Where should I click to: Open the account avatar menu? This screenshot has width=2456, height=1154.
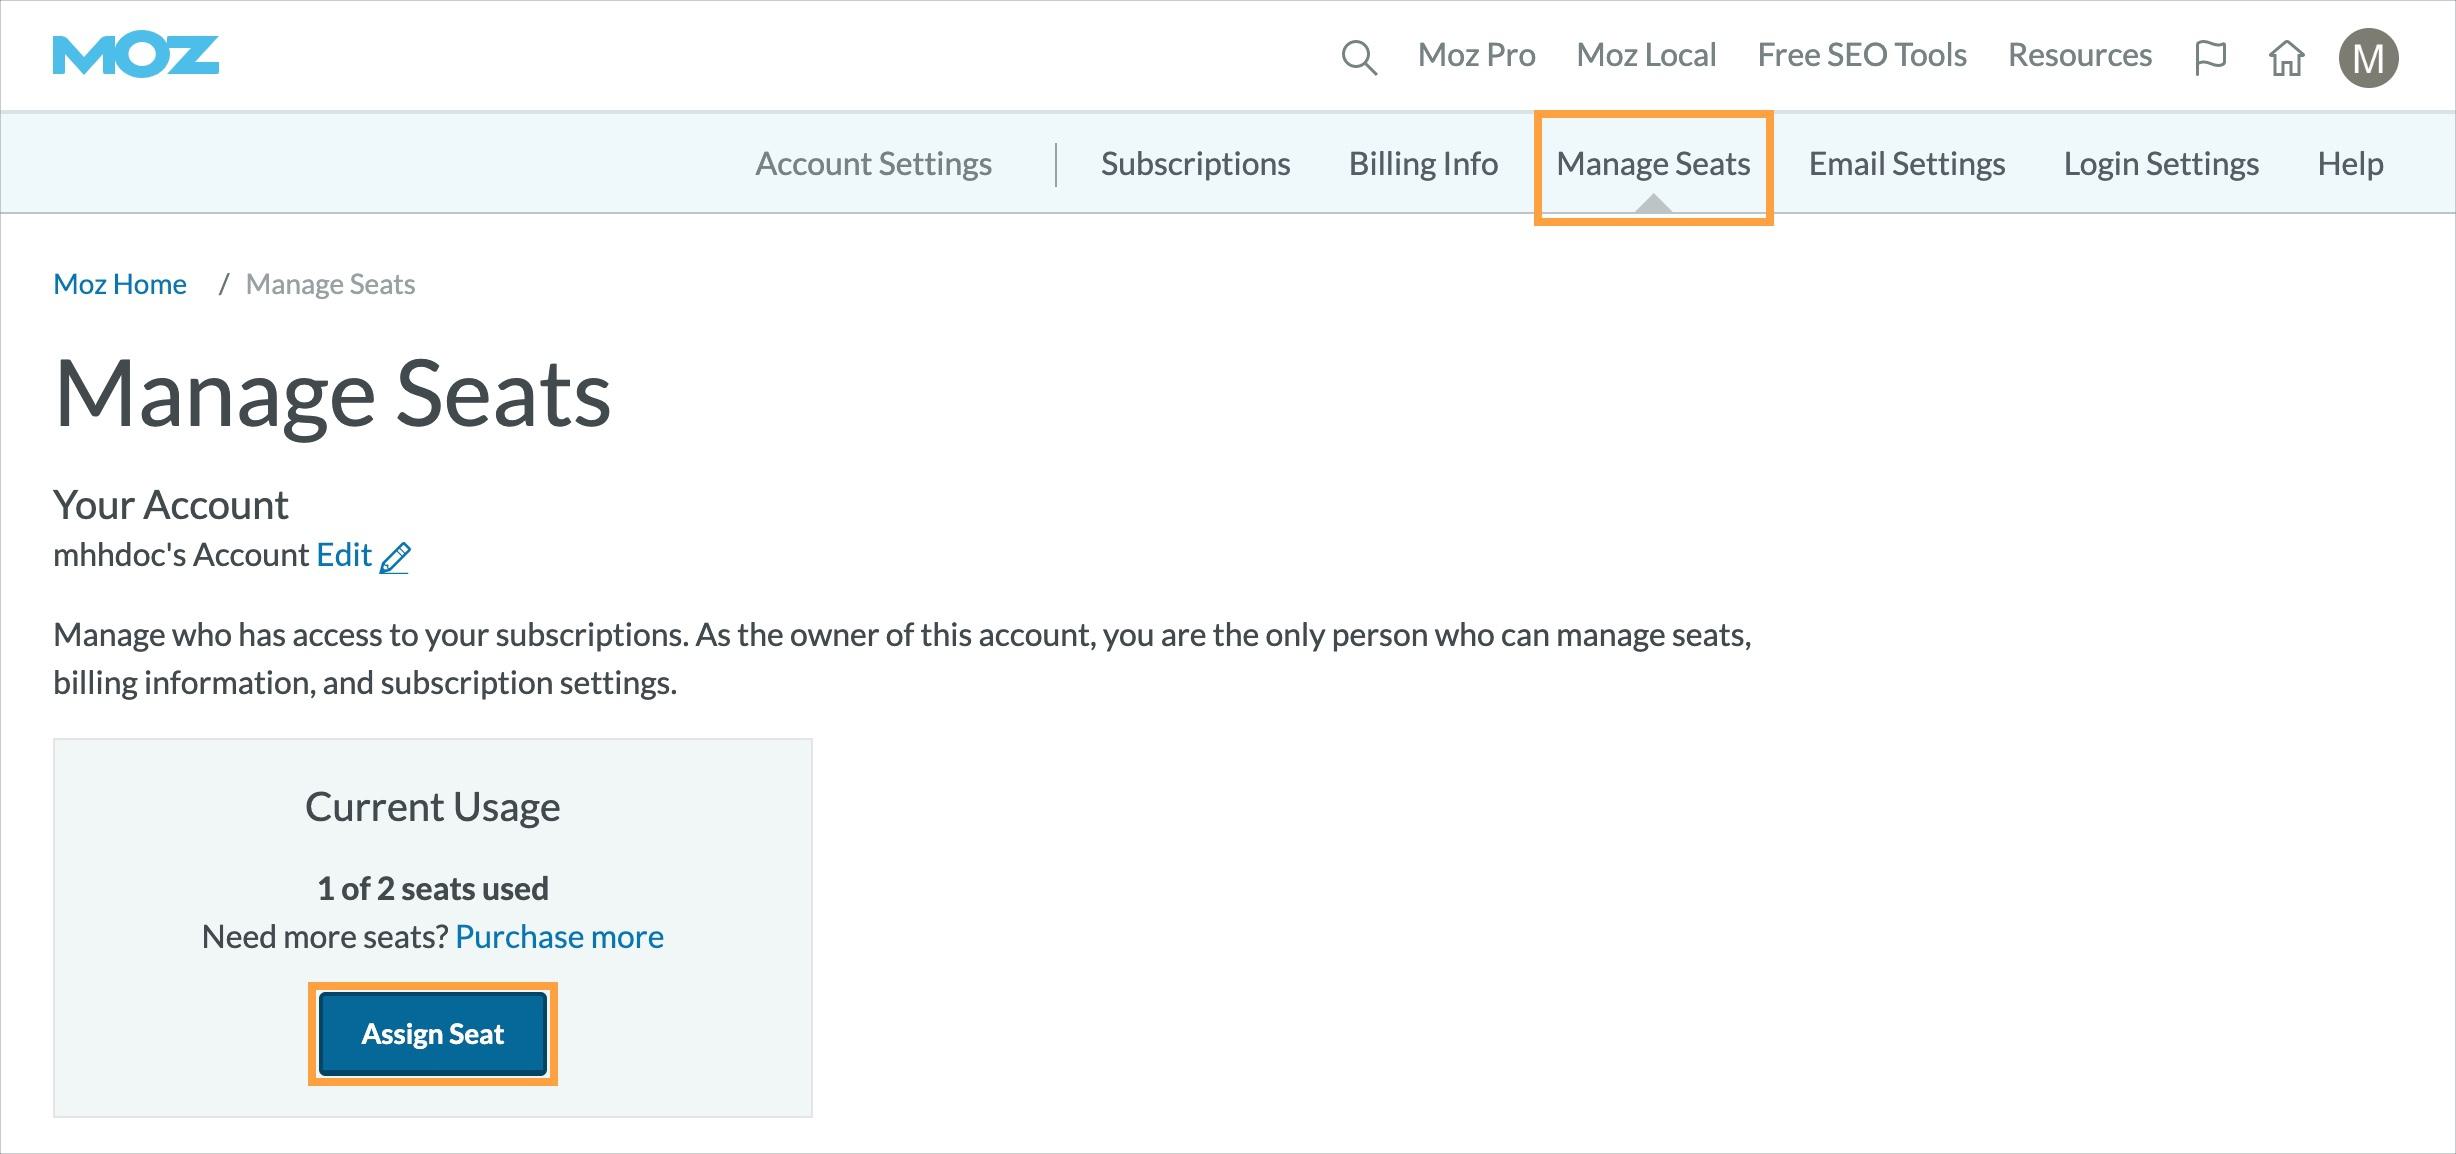[2369, 57]
